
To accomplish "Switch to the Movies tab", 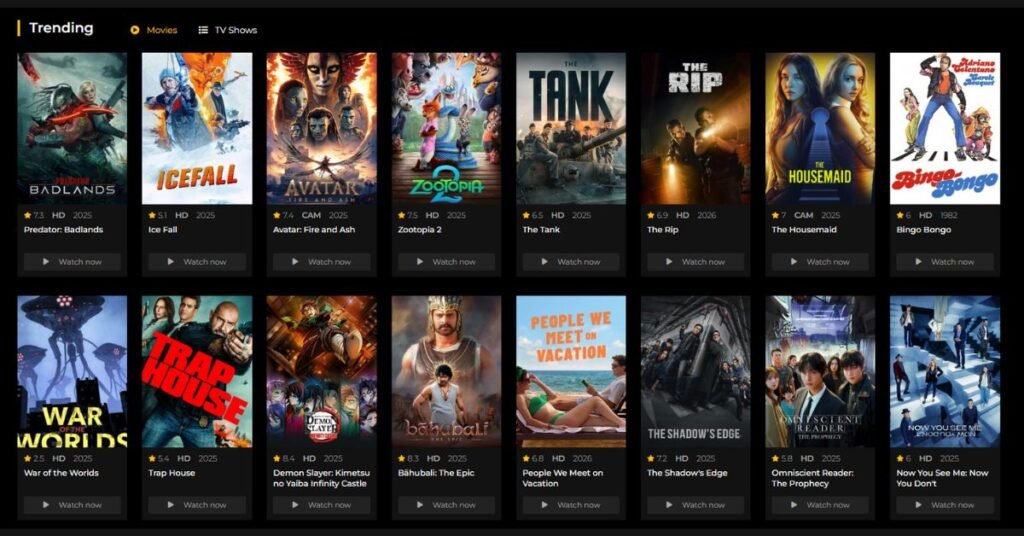I will click(x=161, y=30).
